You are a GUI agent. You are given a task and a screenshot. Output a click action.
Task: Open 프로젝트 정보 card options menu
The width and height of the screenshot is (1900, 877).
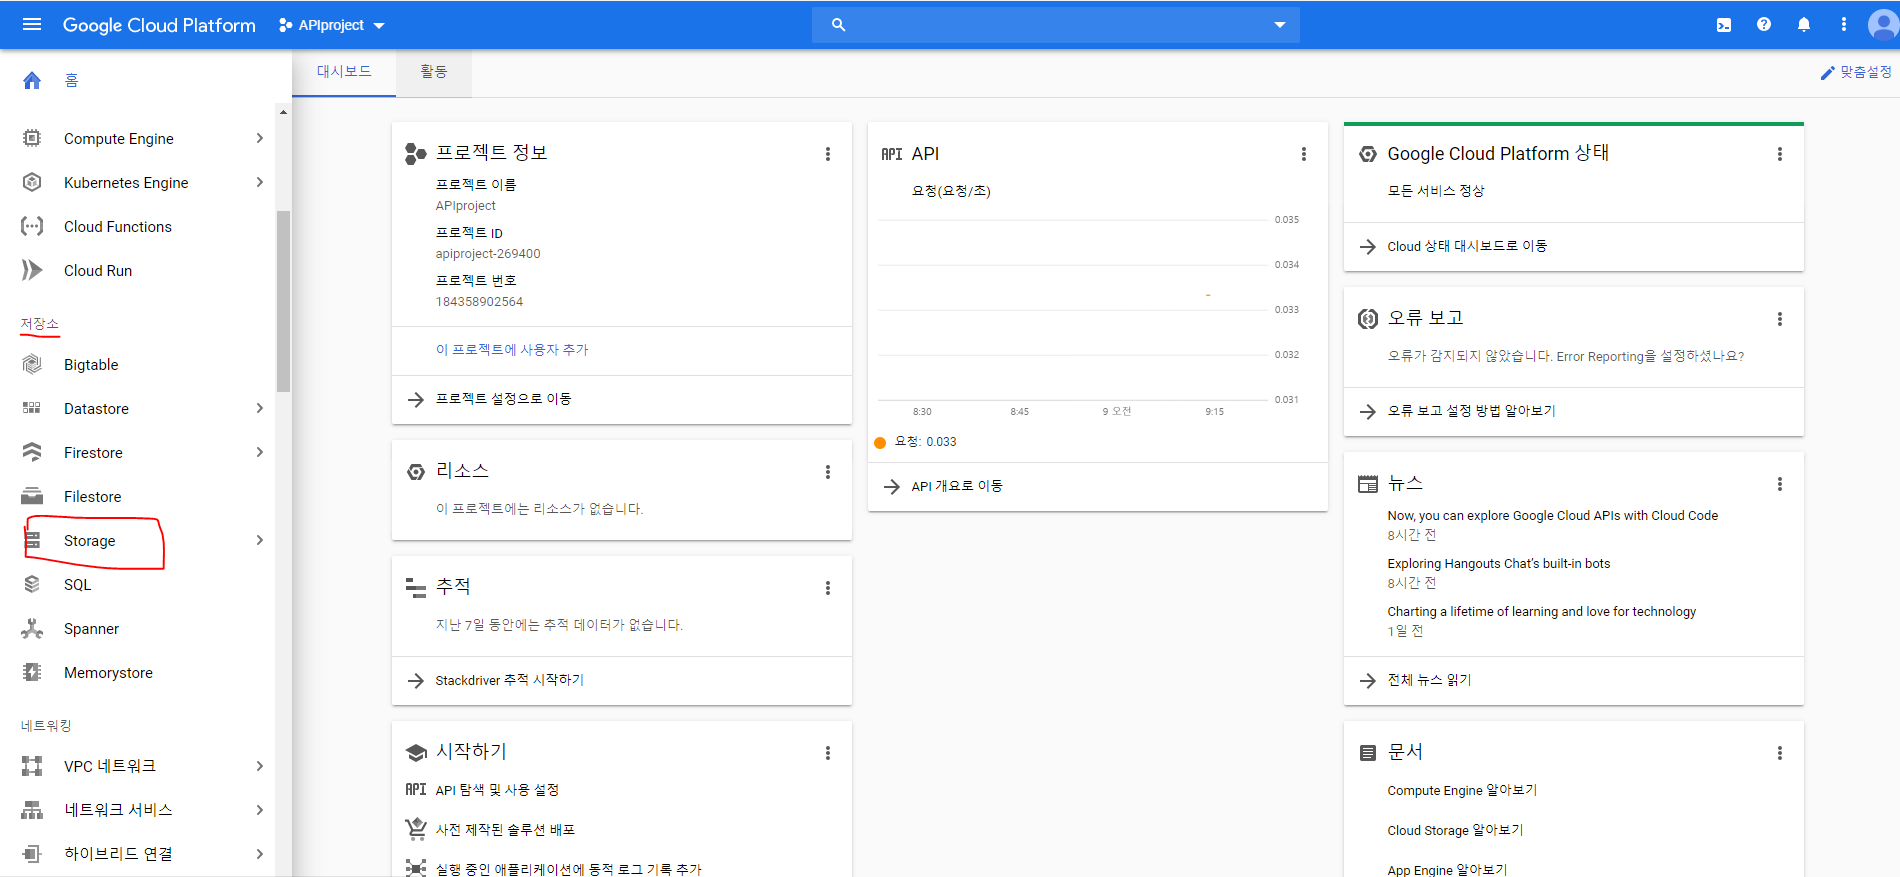point(828,154)
